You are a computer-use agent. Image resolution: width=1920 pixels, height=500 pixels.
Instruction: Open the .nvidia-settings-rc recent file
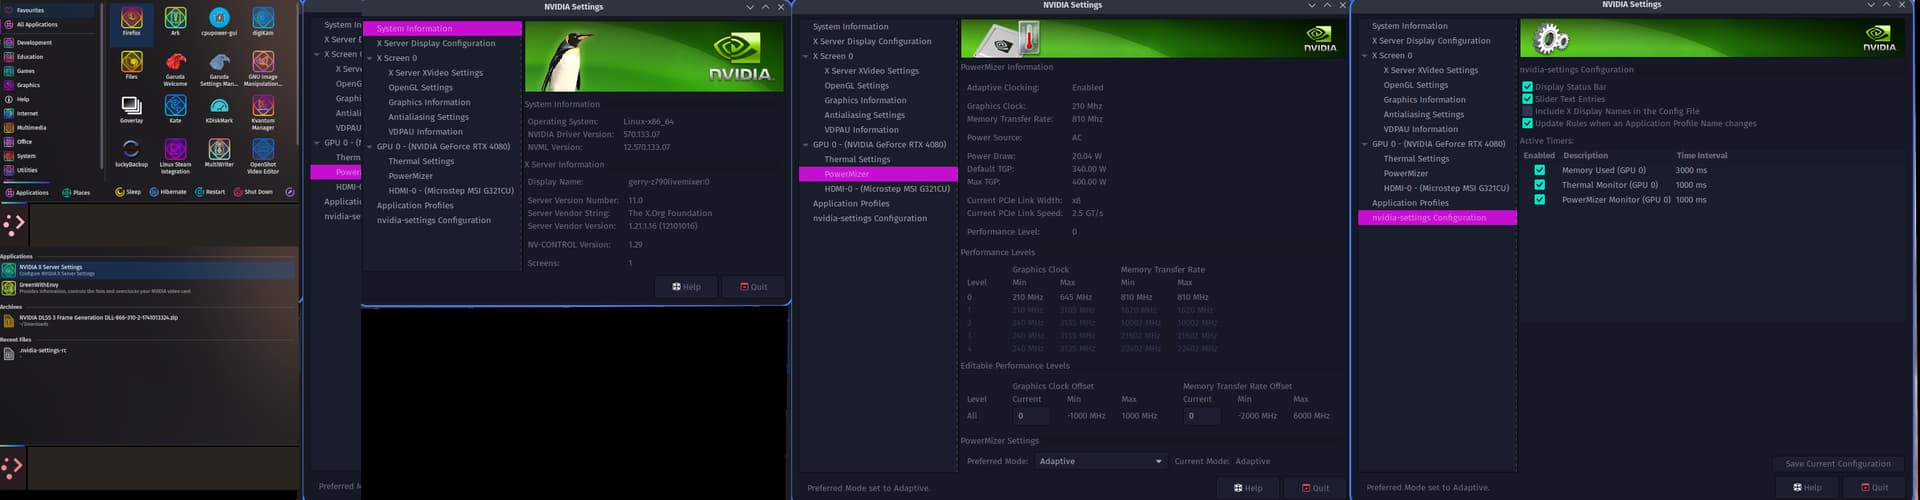pyautogui.click(x=148, y=352)
